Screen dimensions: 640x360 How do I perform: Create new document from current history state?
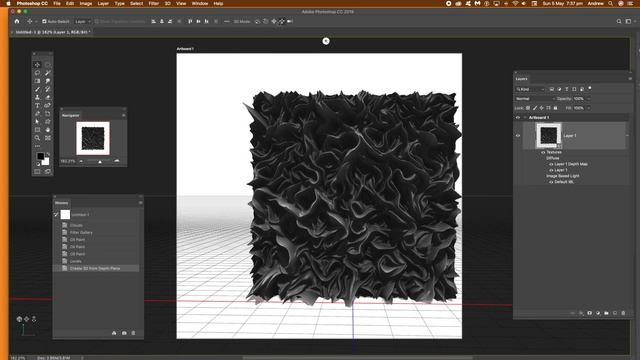click(x=114, y=333)
